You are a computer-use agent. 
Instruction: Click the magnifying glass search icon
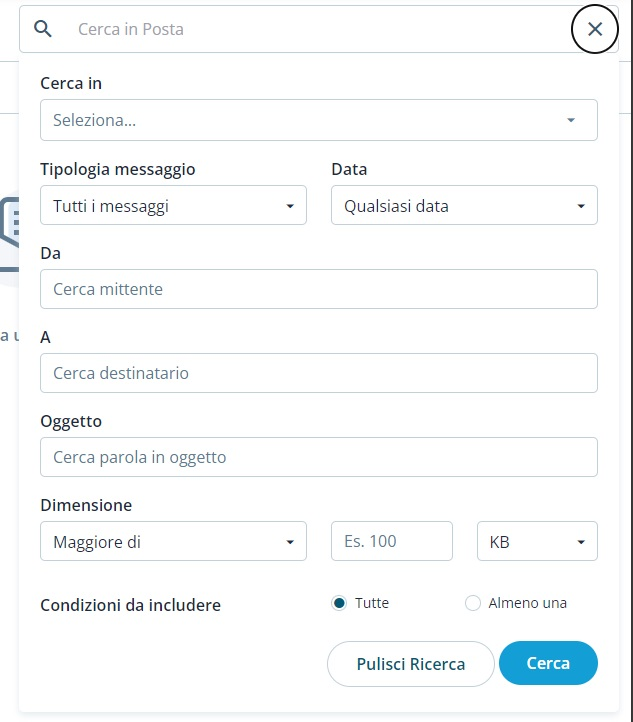pos(42,29)
